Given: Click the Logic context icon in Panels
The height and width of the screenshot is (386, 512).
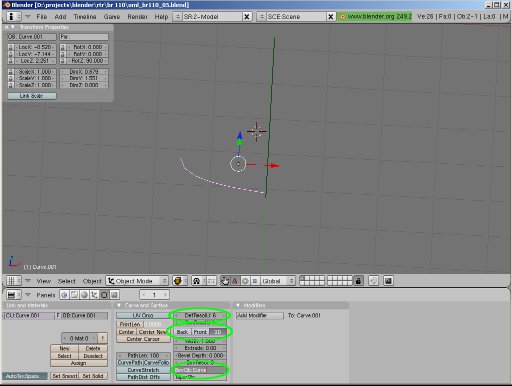Looking at the screenshot, I should point(64,295).
